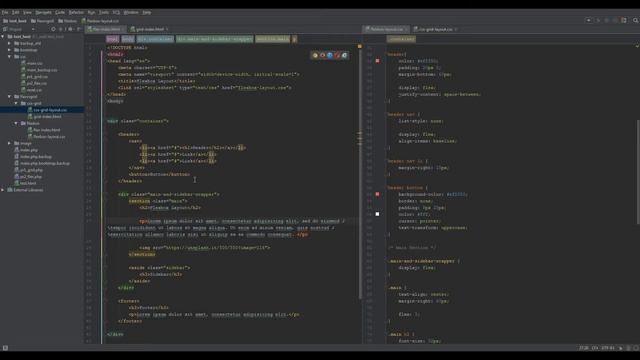640x360 pixels.
Task: Click the Debug button in top toolbar
Action: point(607,20)
